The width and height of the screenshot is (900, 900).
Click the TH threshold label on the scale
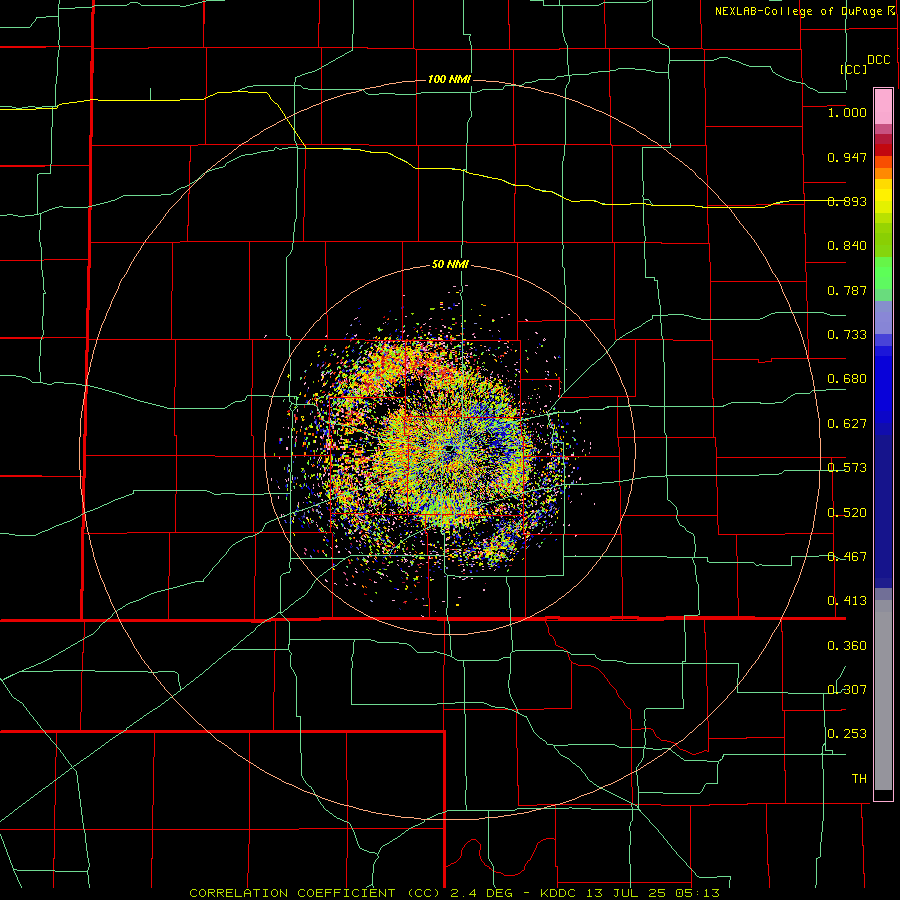pyautogui.click(x=859, y=779)
